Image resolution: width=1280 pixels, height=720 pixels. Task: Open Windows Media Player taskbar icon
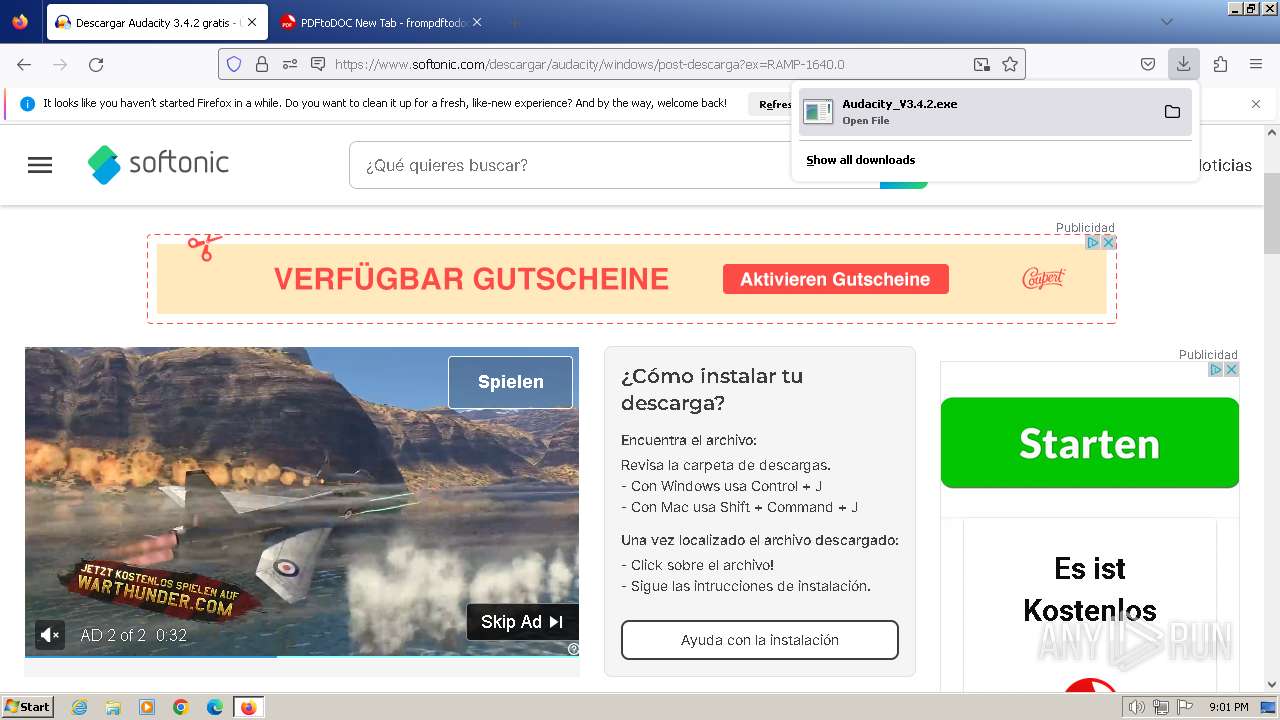(x=147, y=707)
